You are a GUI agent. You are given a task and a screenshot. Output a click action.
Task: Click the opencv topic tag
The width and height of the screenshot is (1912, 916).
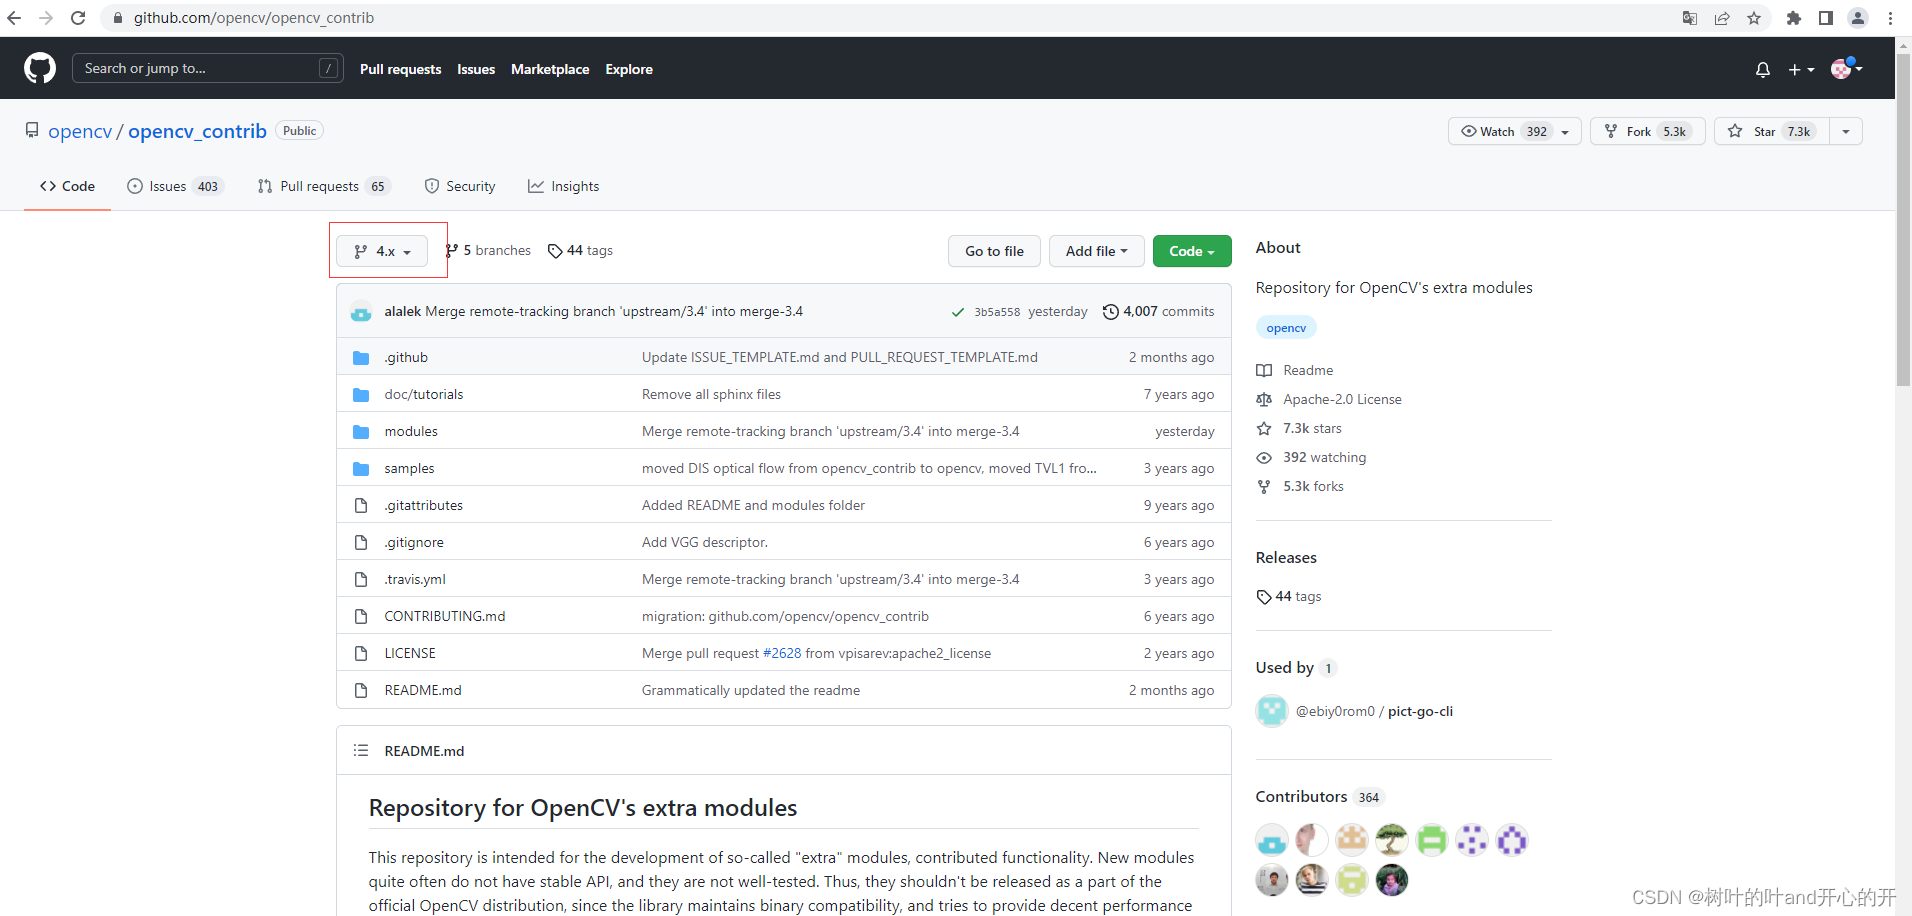point(1286,327)
